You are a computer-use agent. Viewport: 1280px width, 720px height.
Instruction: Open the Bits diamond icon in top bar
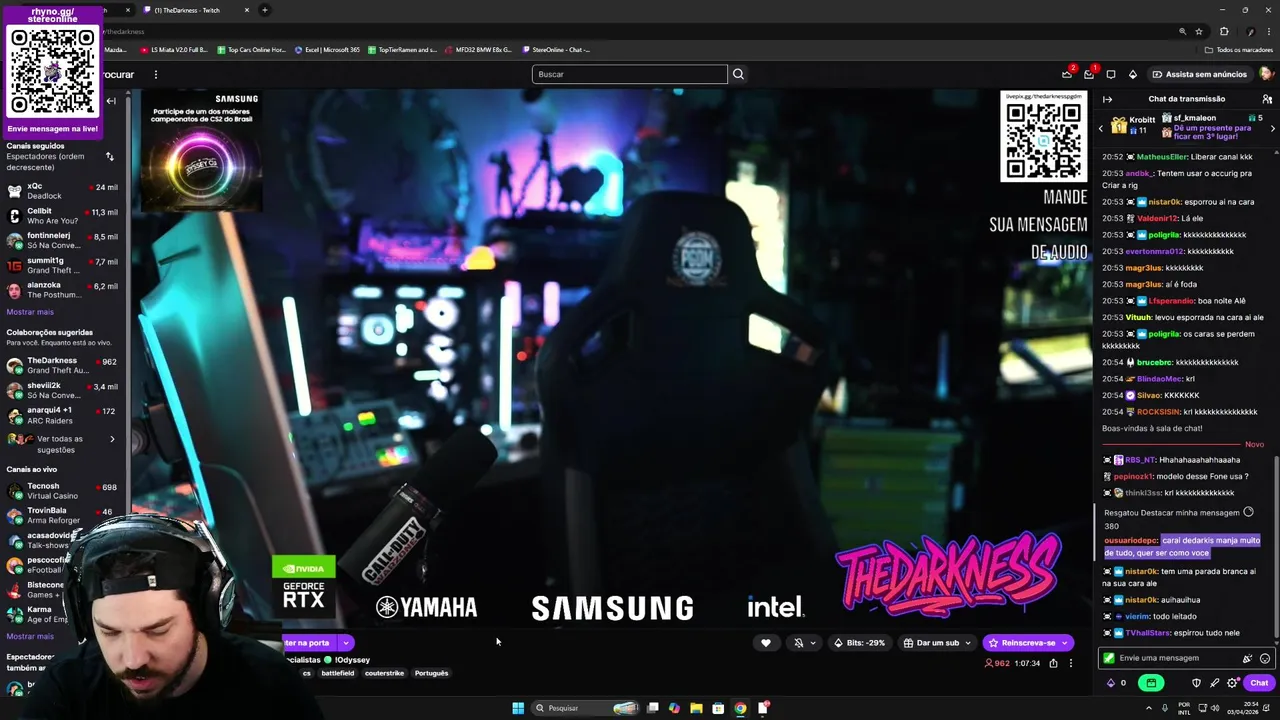pyautogui.click(x=1133, y=74)
